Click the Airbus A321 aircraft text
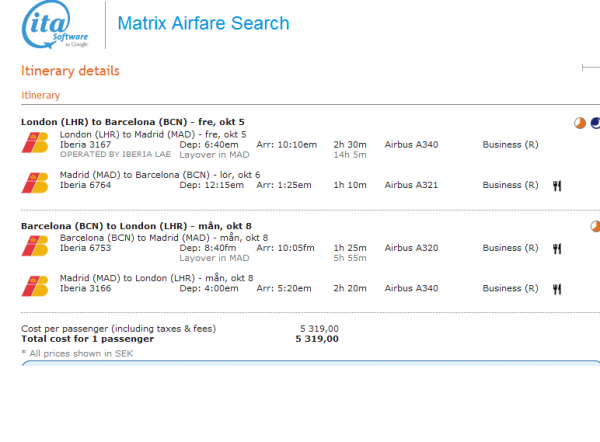Screen dimensions: 600x442 point(412,185)
